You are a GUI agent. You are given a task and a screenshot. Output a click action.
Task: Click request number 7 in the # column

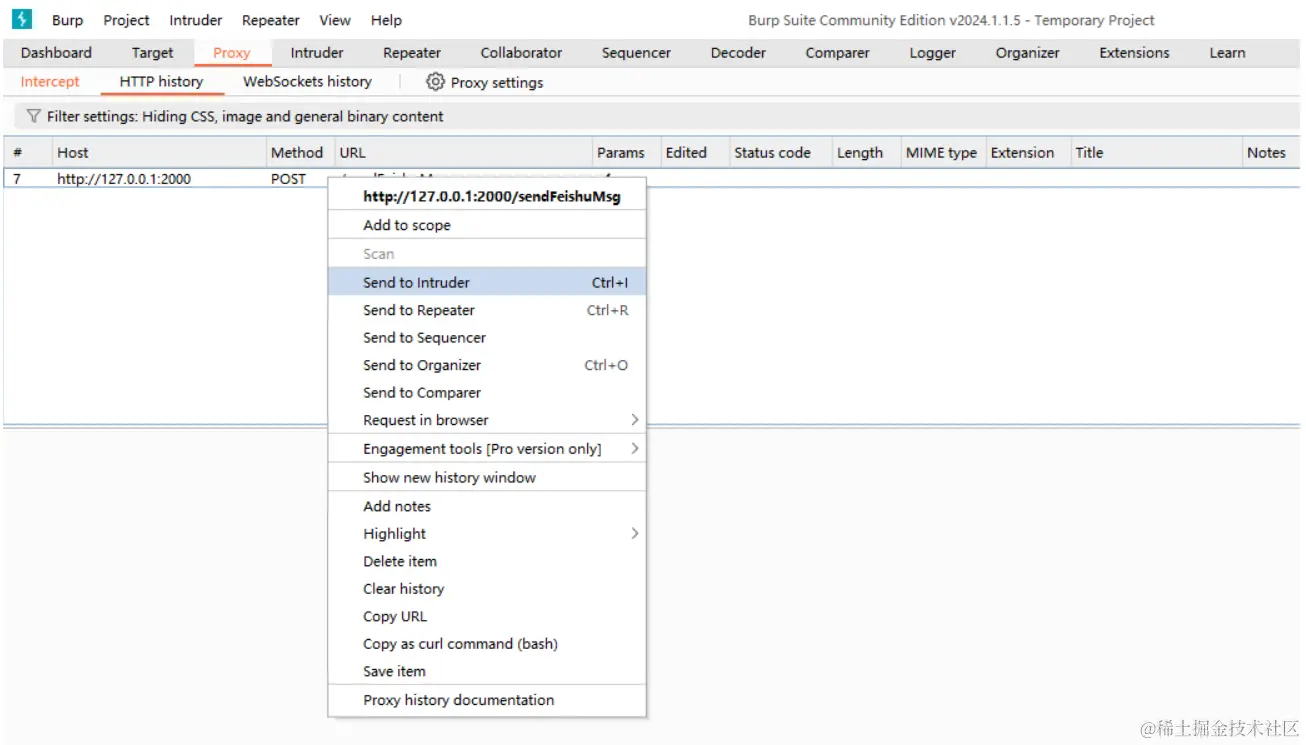[16, 179]
